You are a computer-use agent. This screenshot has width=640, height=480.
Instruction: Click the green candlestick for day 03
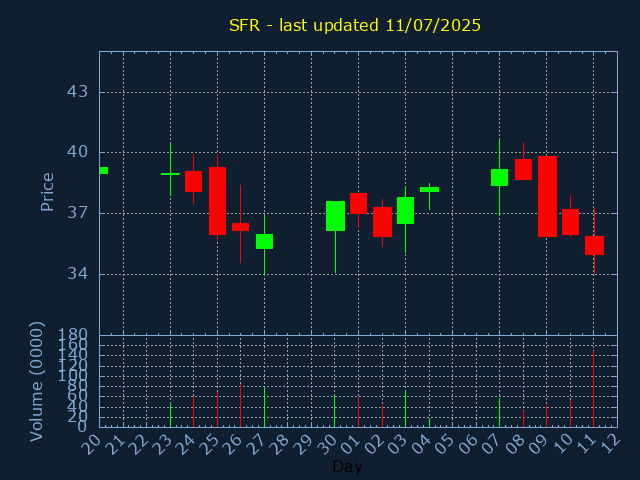pos(405,210)
